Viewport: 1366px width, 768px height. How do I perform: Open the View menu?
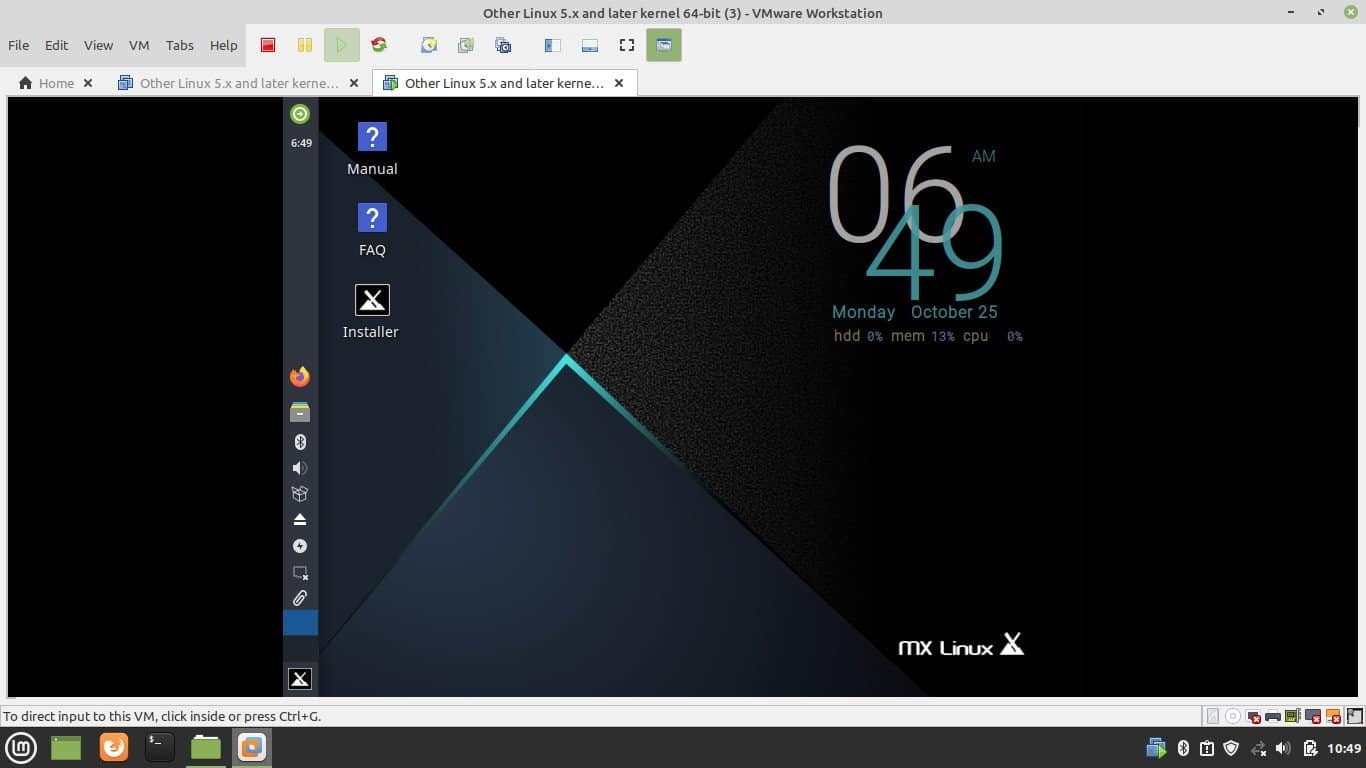(98, 45)
